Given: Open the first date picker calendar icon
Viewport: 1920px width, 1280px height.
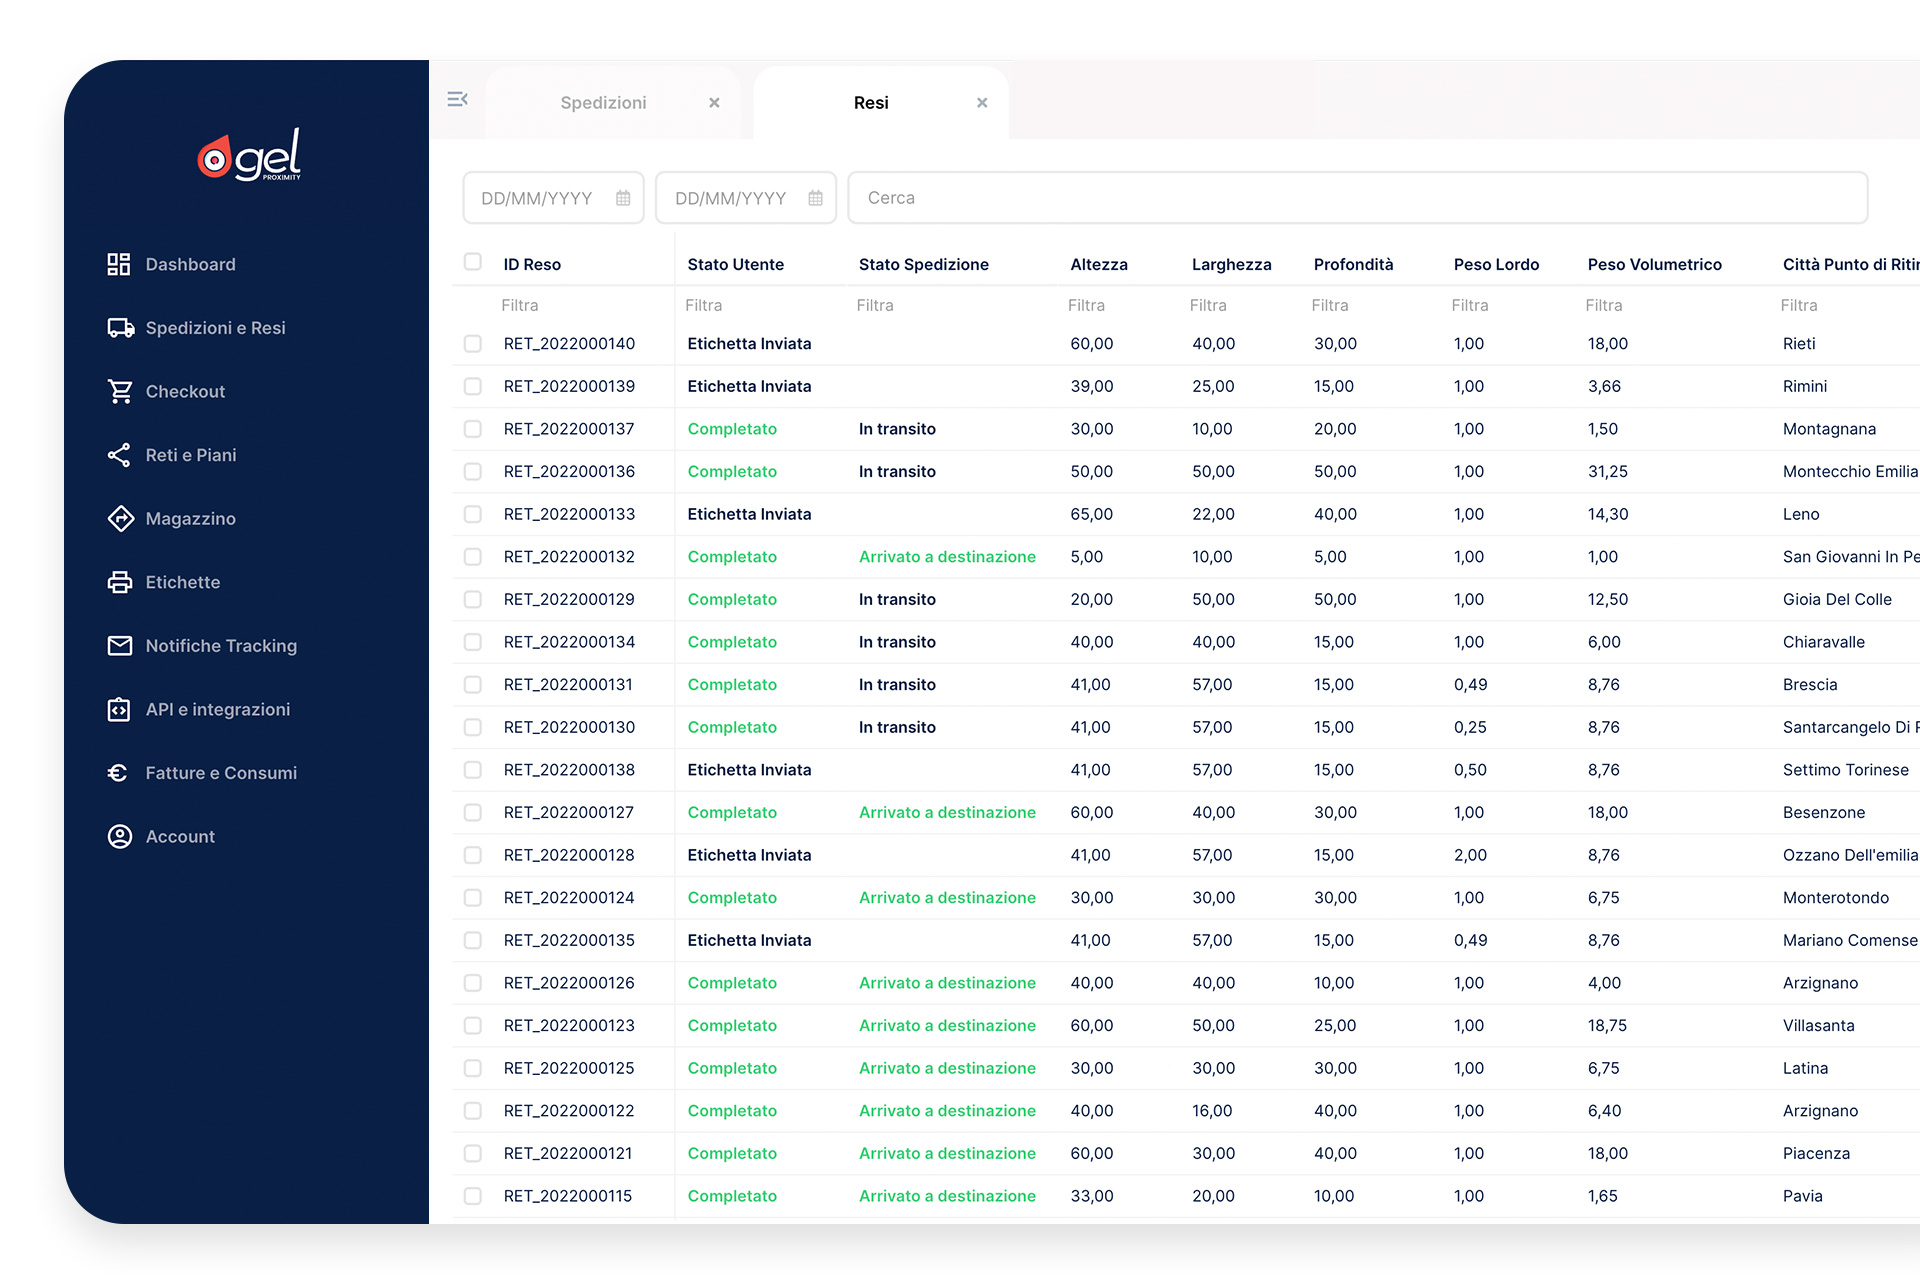Looking at the screenshot, I should coord(623,198).
